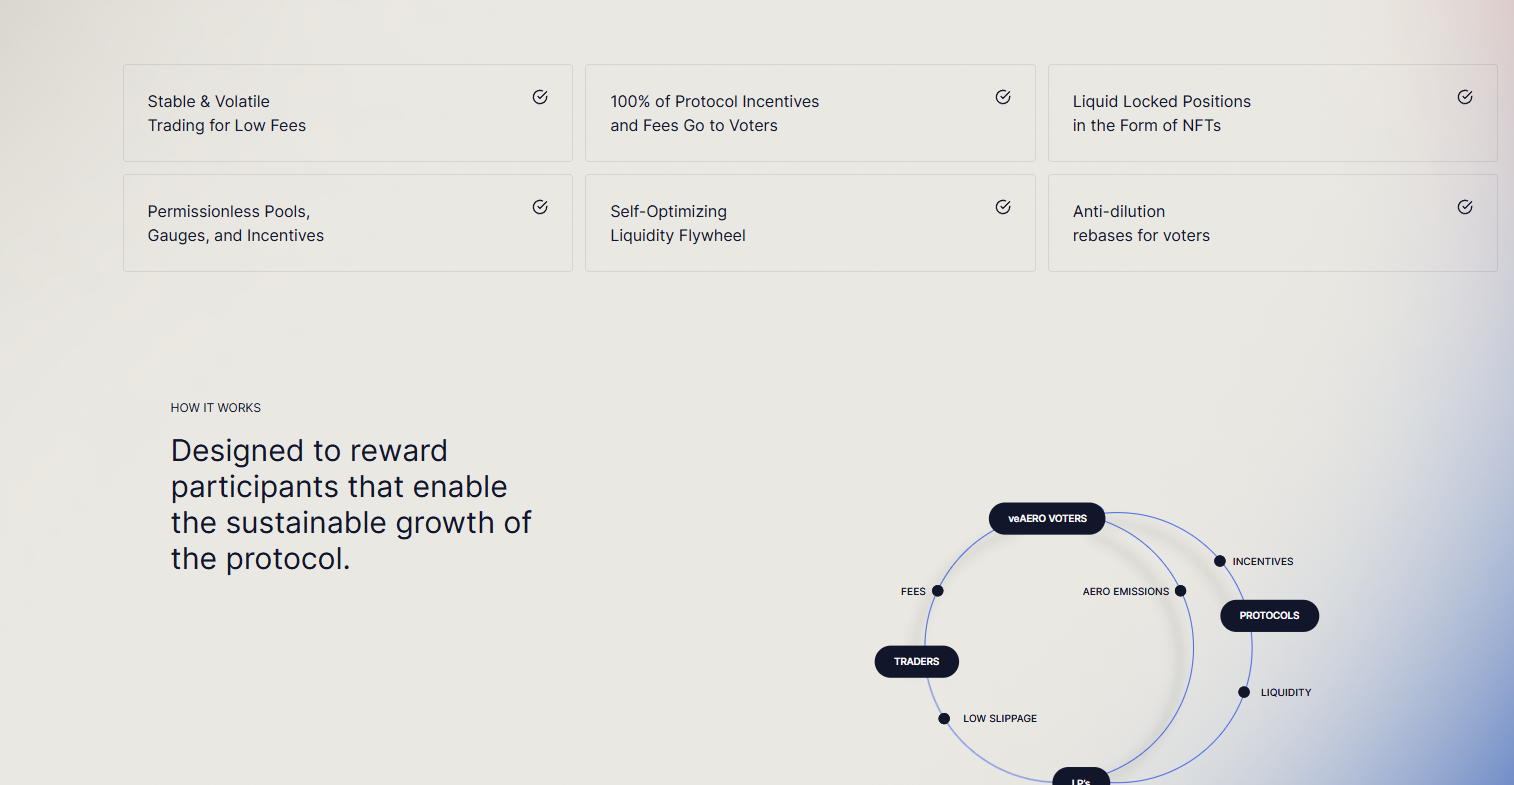Click the HOW IT WORKS label
Viewport: 1514px width, 785px height.
(216, 408)
